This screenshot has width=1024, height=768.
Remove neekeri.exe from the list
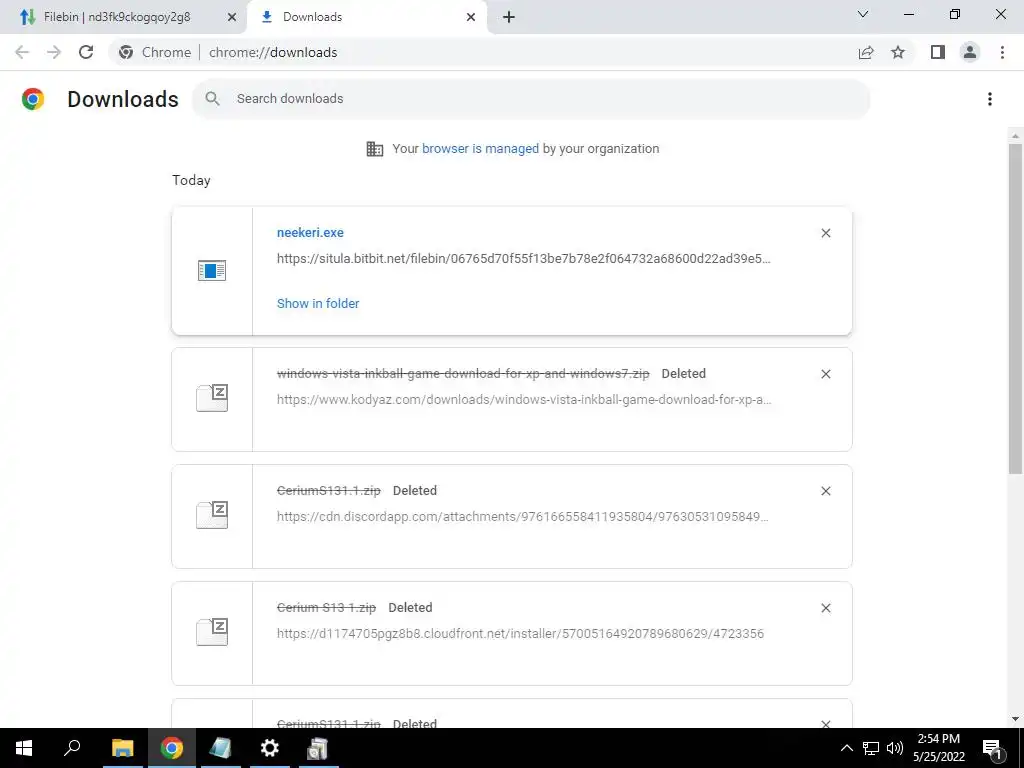click(826, 233)
